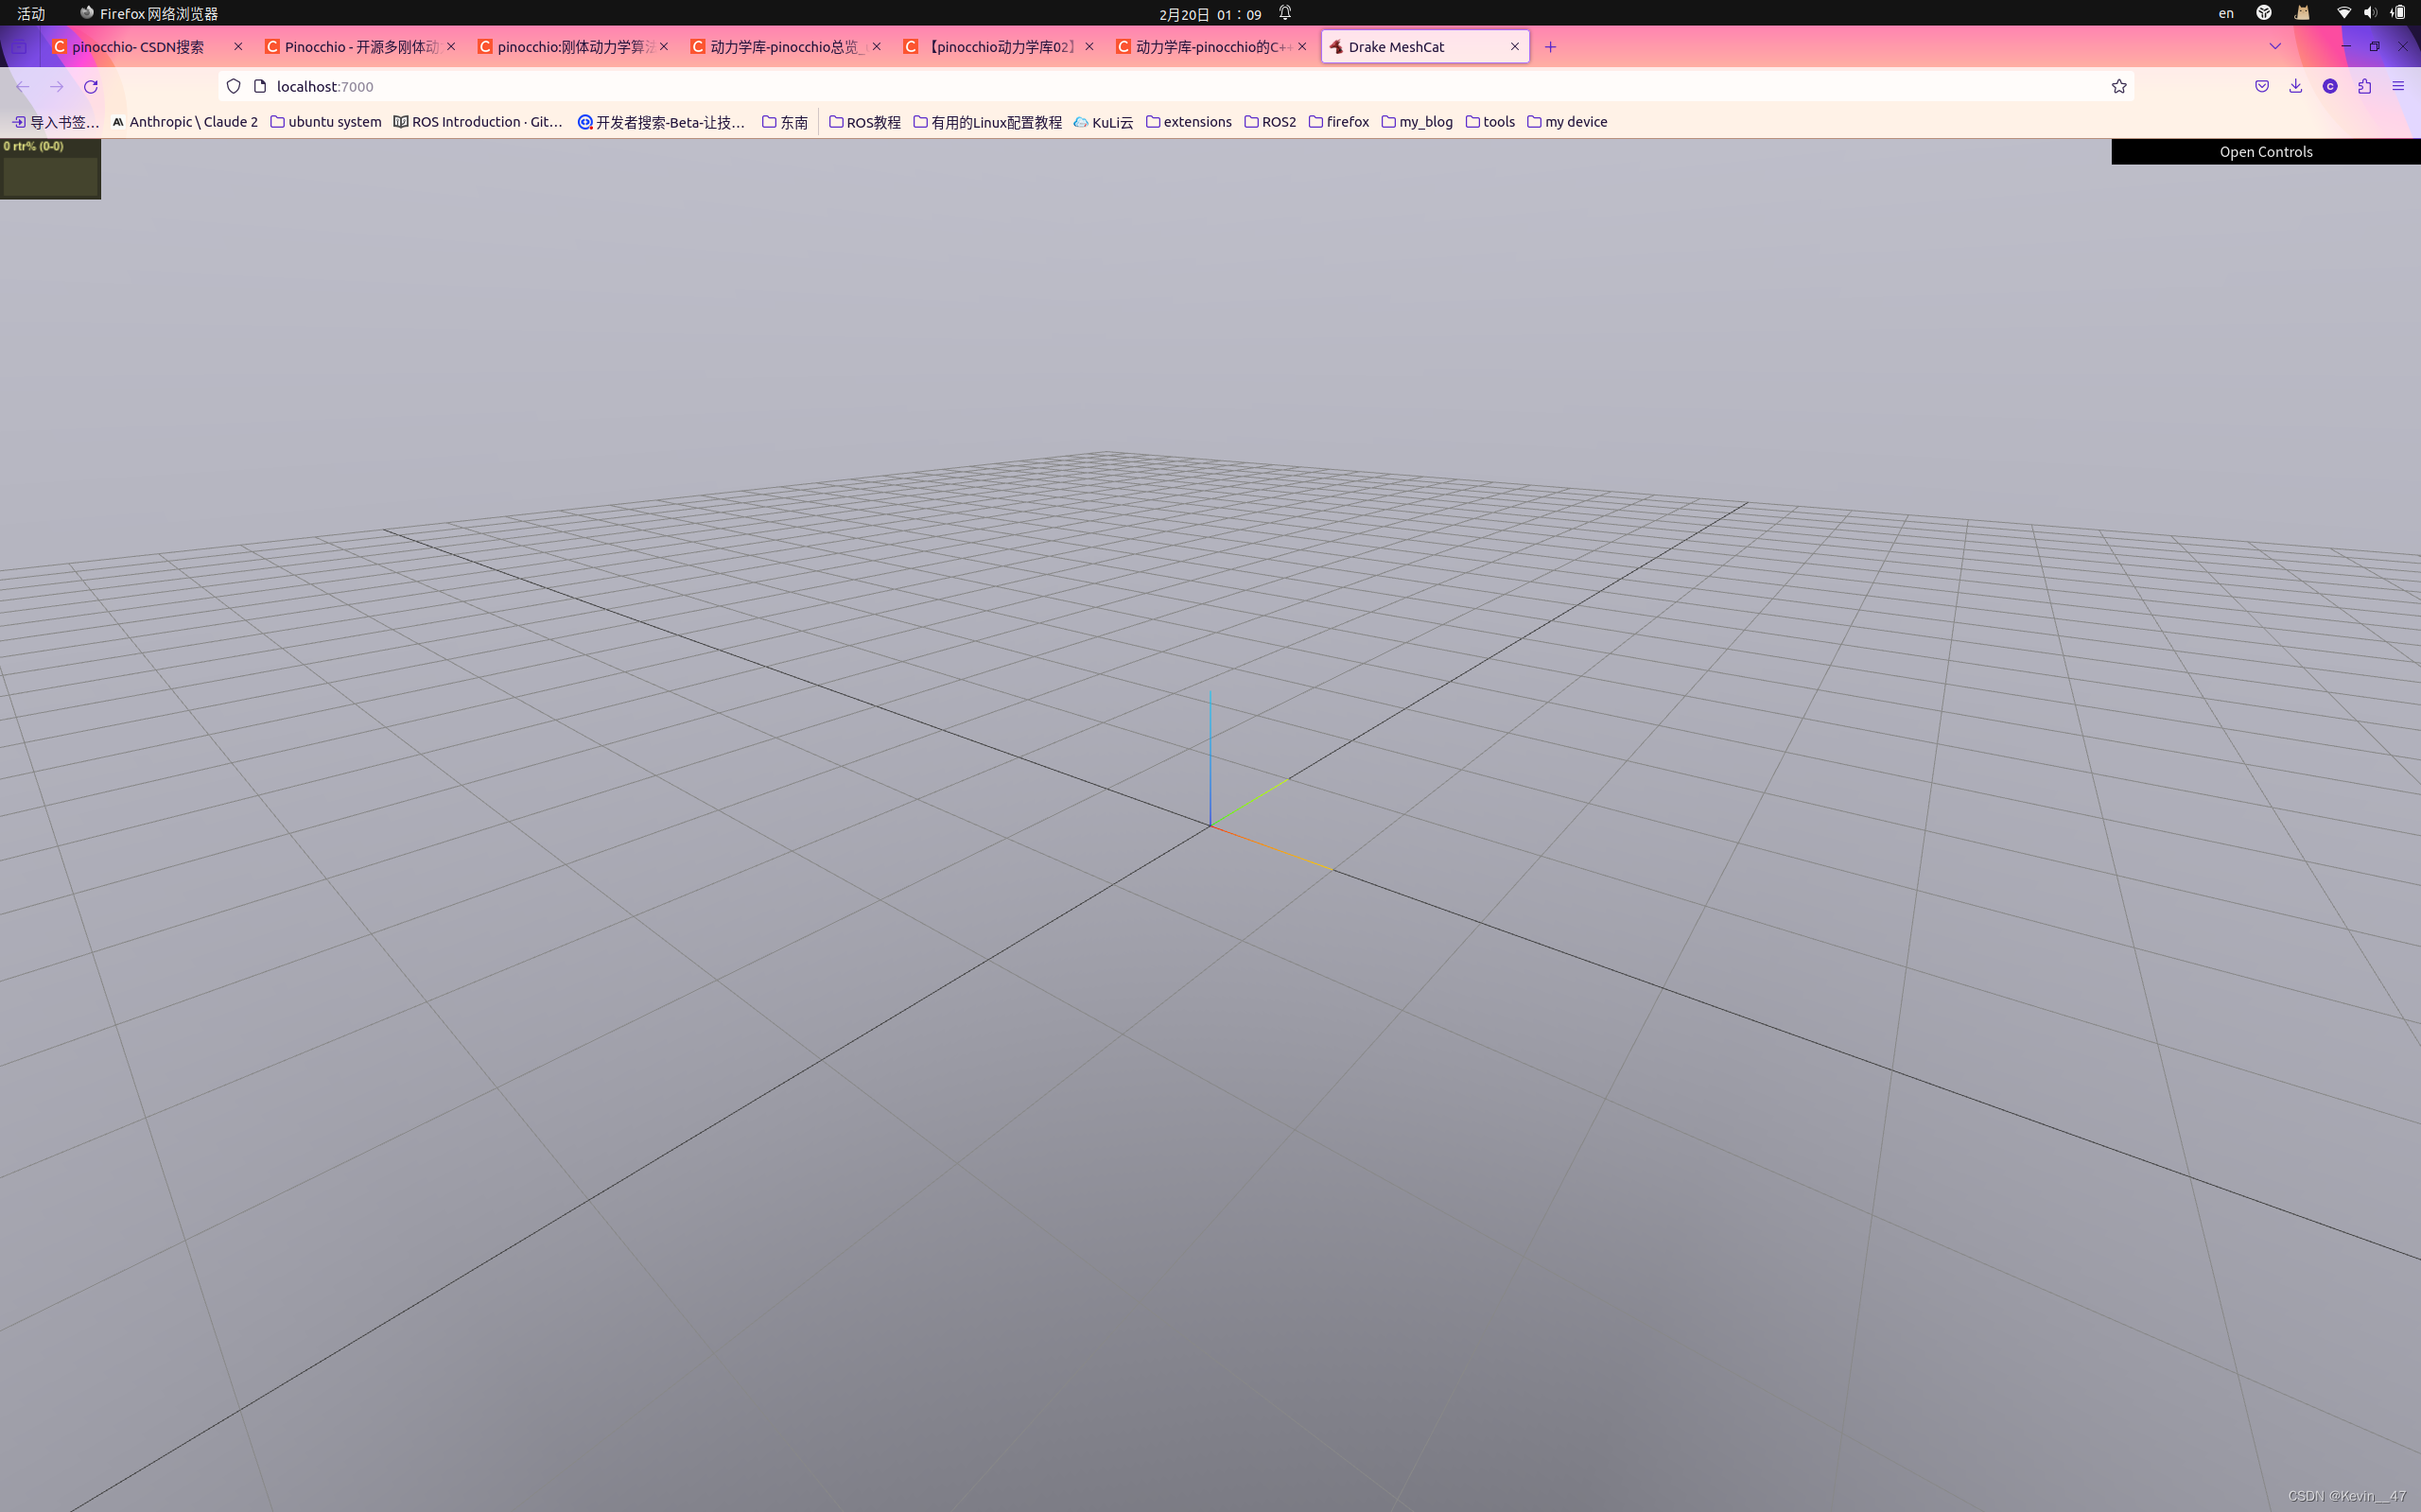Click the rtr% realtime rate panel

tap(50, 169)
